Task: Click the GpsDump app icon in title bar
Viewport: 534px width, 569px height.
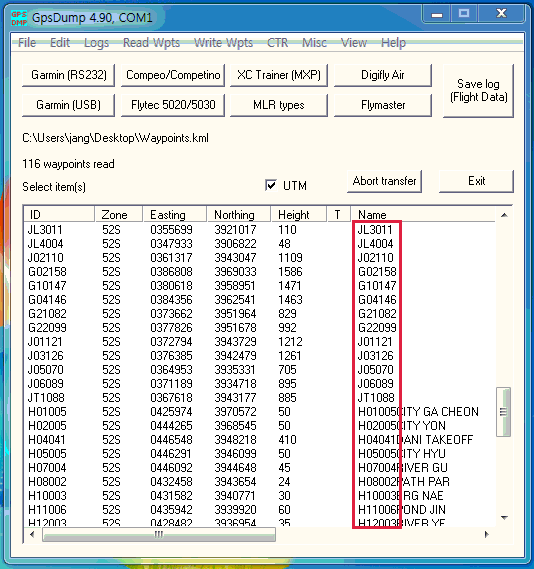Action: click(19, 18)
